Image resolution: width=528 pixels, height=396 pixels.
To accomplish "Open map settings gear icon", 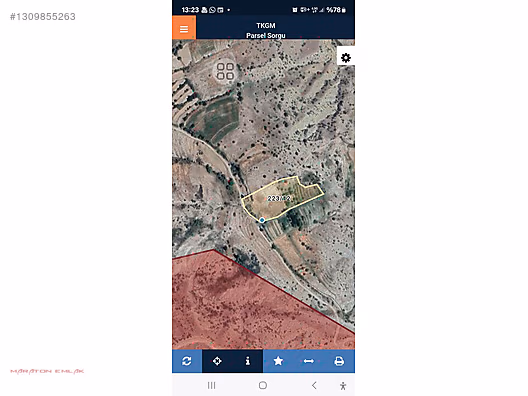I will [x=345, y=58].
